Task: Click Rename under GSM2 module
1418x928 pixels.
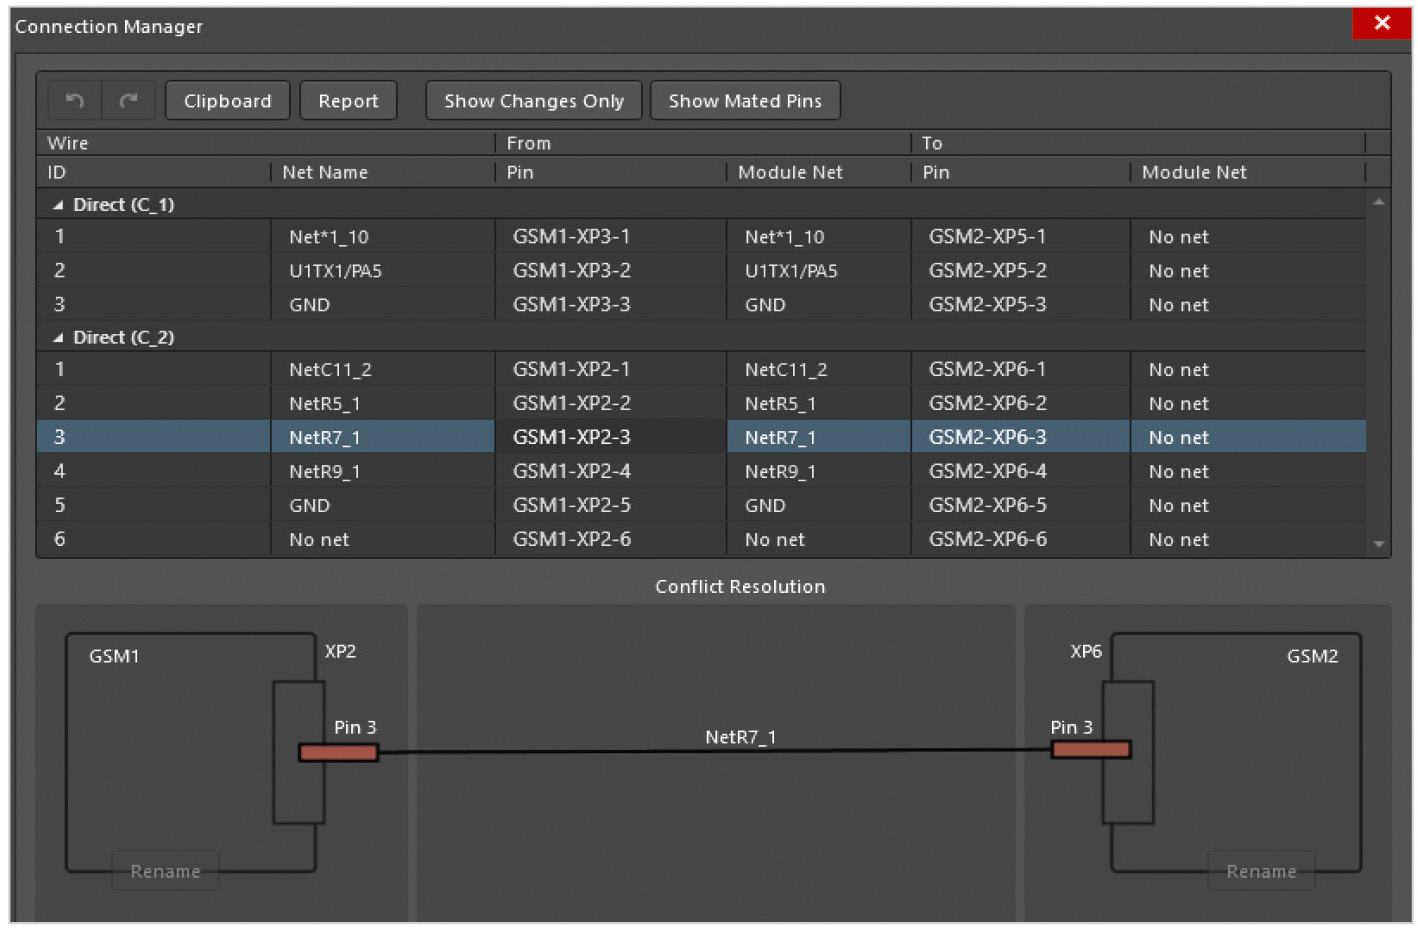Action: coord(1260,871)
